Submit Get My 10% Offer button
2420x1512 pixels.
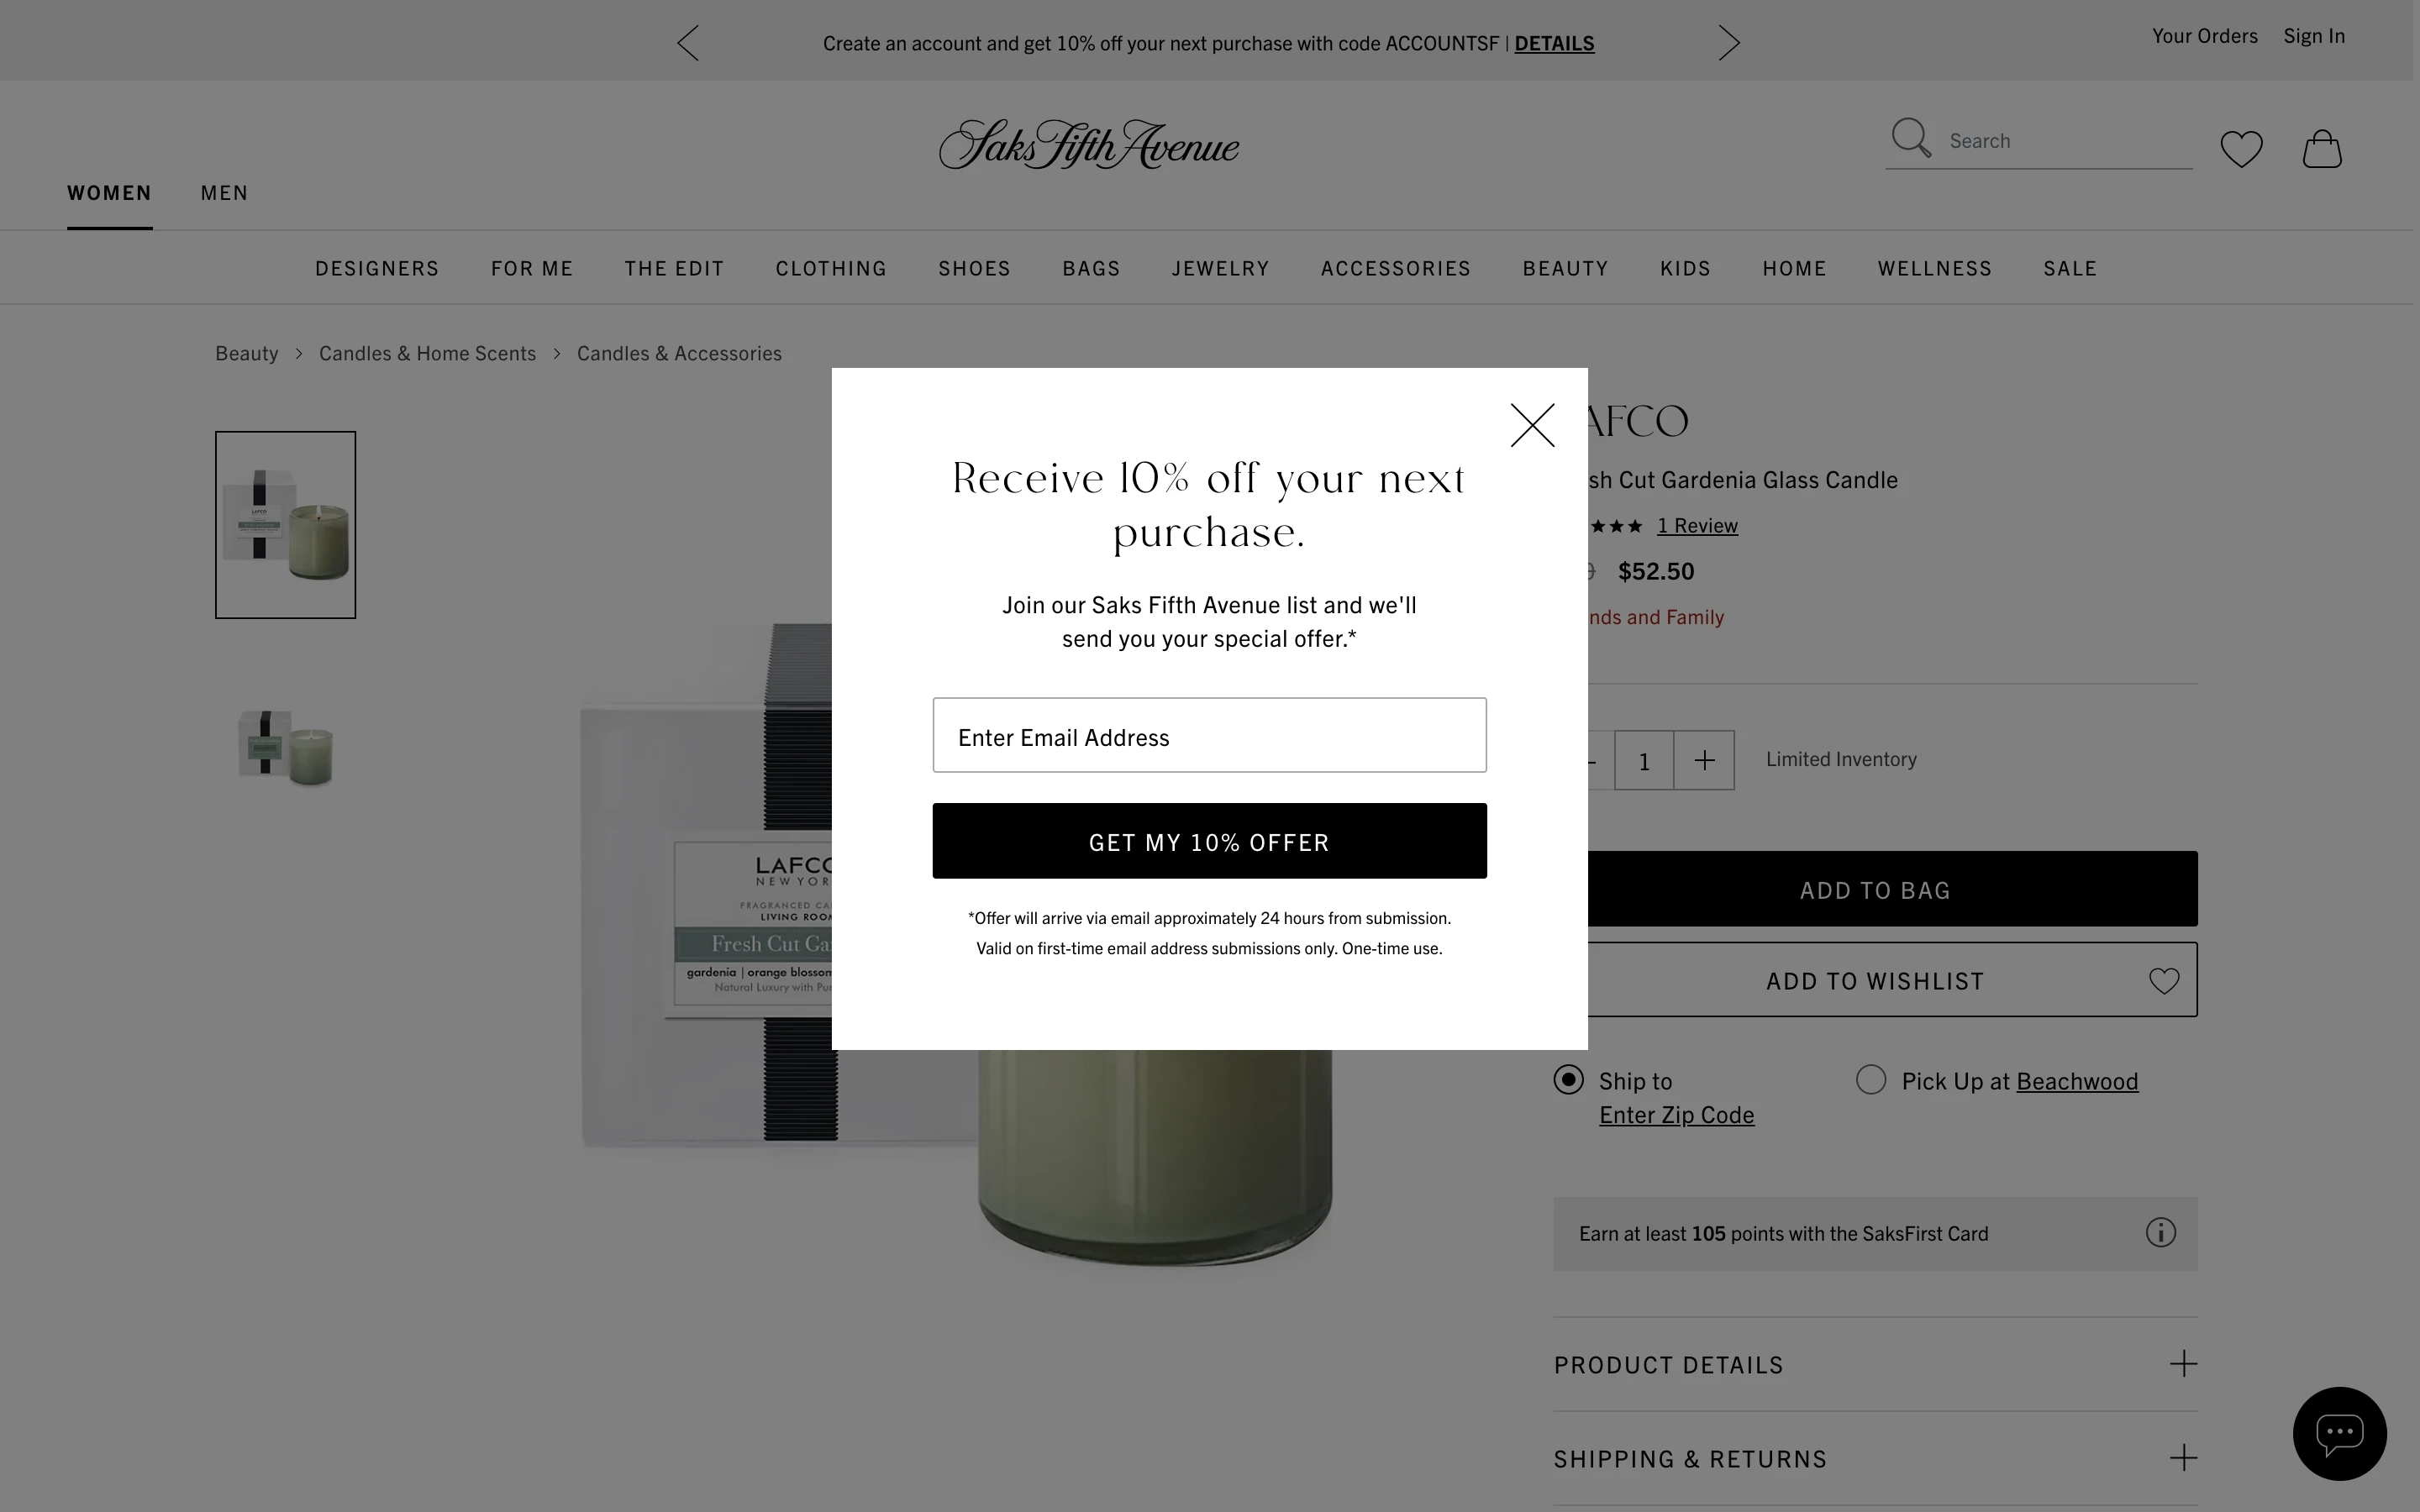[x=1209, y=841]
